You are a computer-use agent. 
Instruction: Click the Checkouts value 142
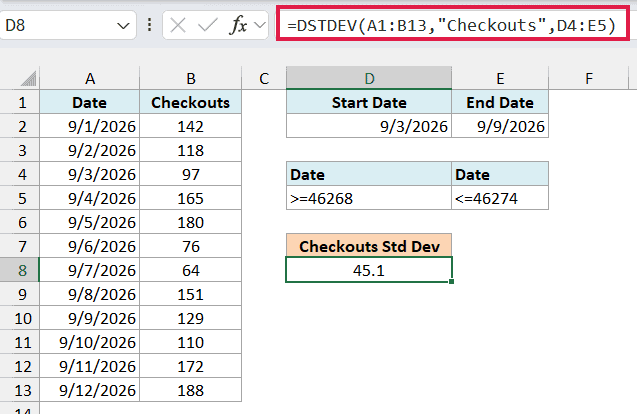pos(191,126)
